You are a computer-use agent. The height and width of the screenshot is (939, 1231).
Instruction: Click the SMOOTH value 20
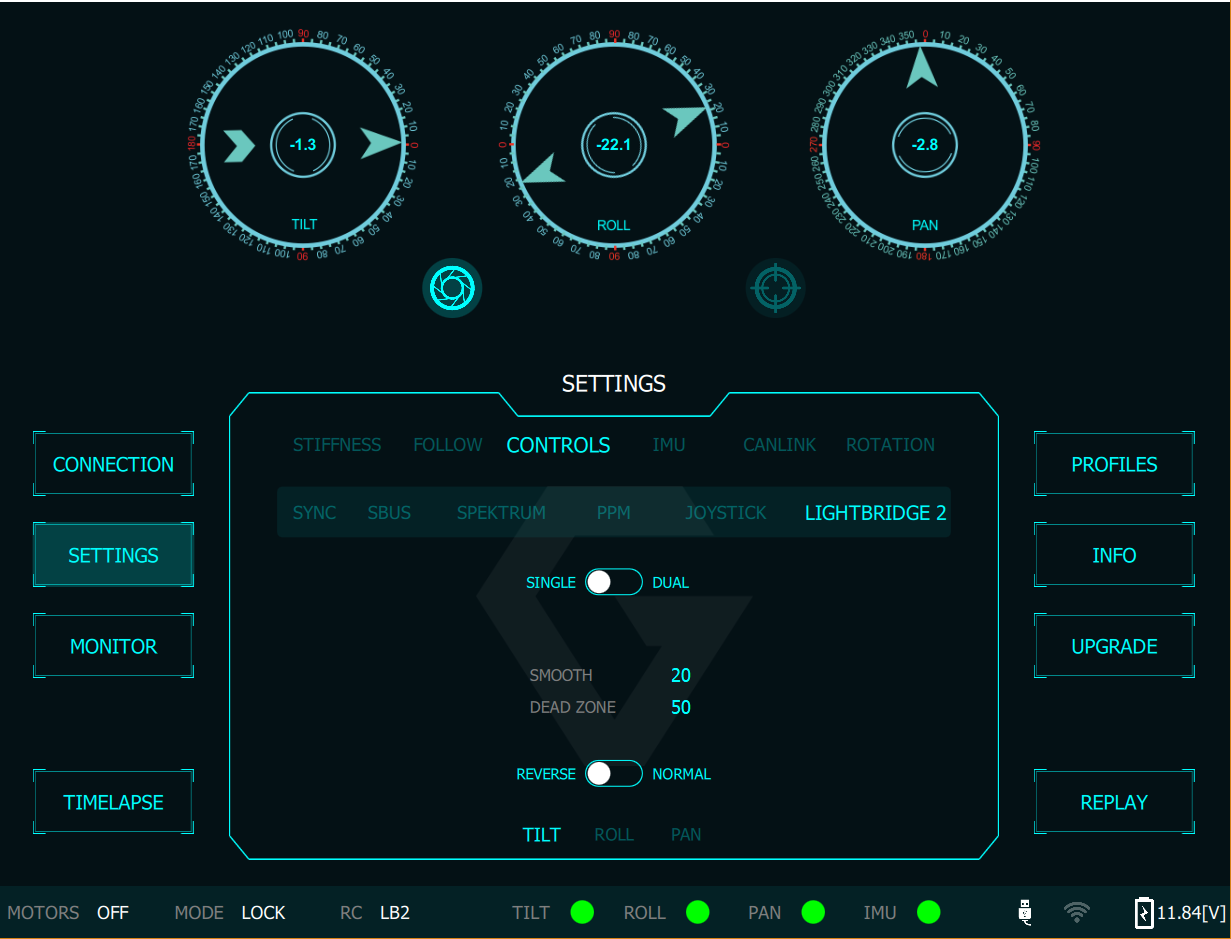(x=681, y=676)
